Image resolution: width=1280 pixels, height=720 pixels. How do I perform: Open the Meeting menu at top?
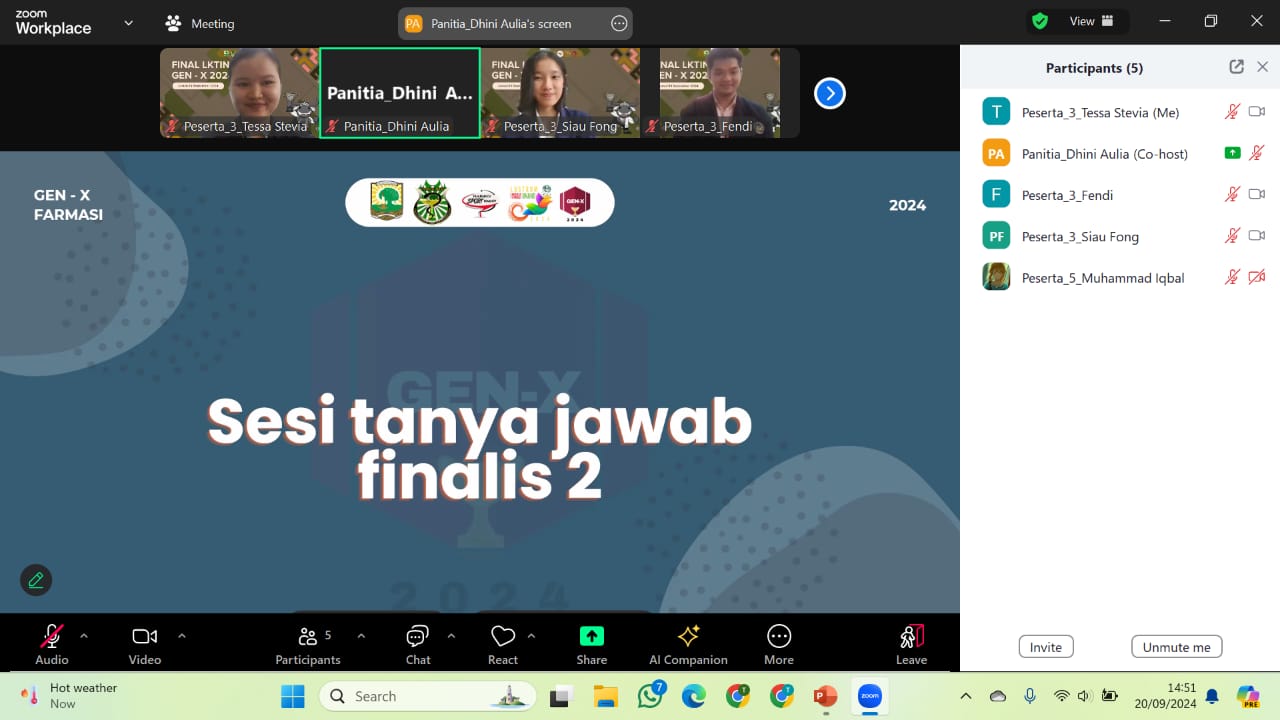tap(200, 23)
